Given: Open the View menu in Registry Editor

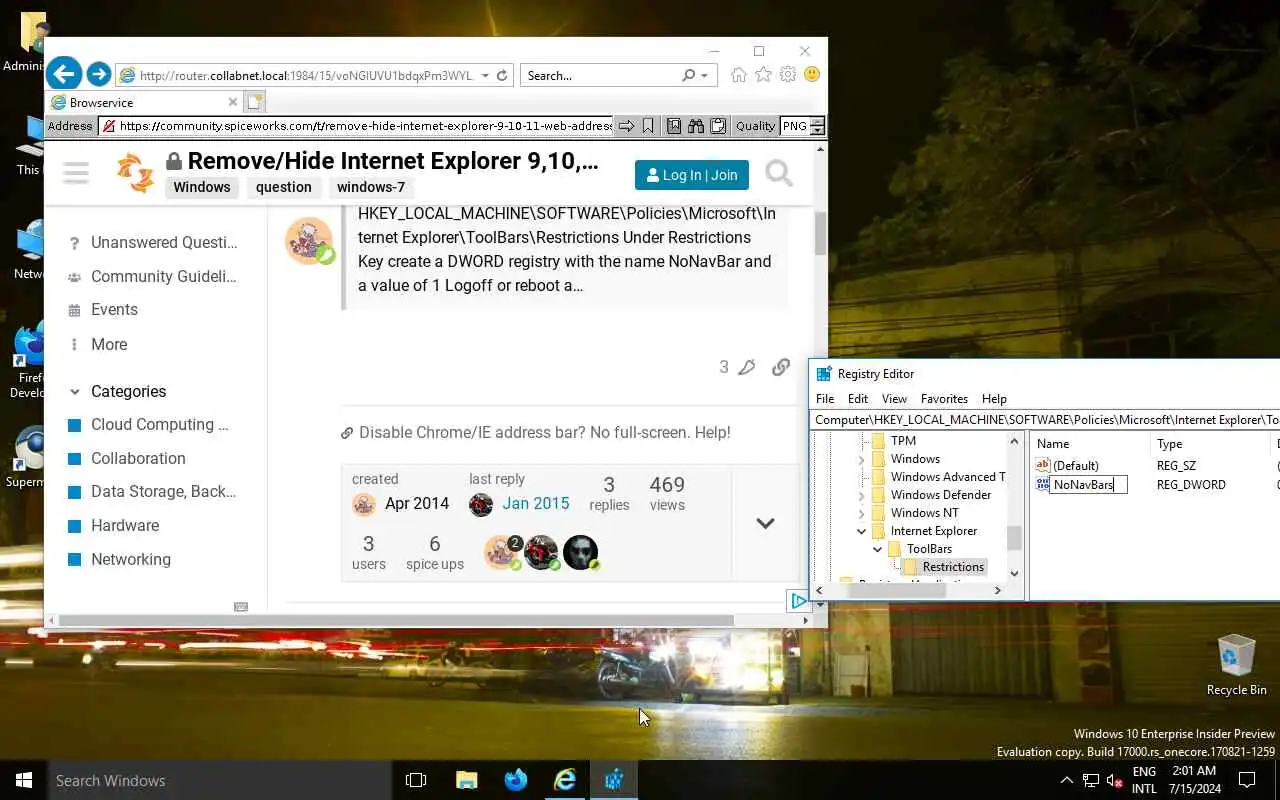Looking at the screenshot, I should pyautogui.click(x=894, y=398).
